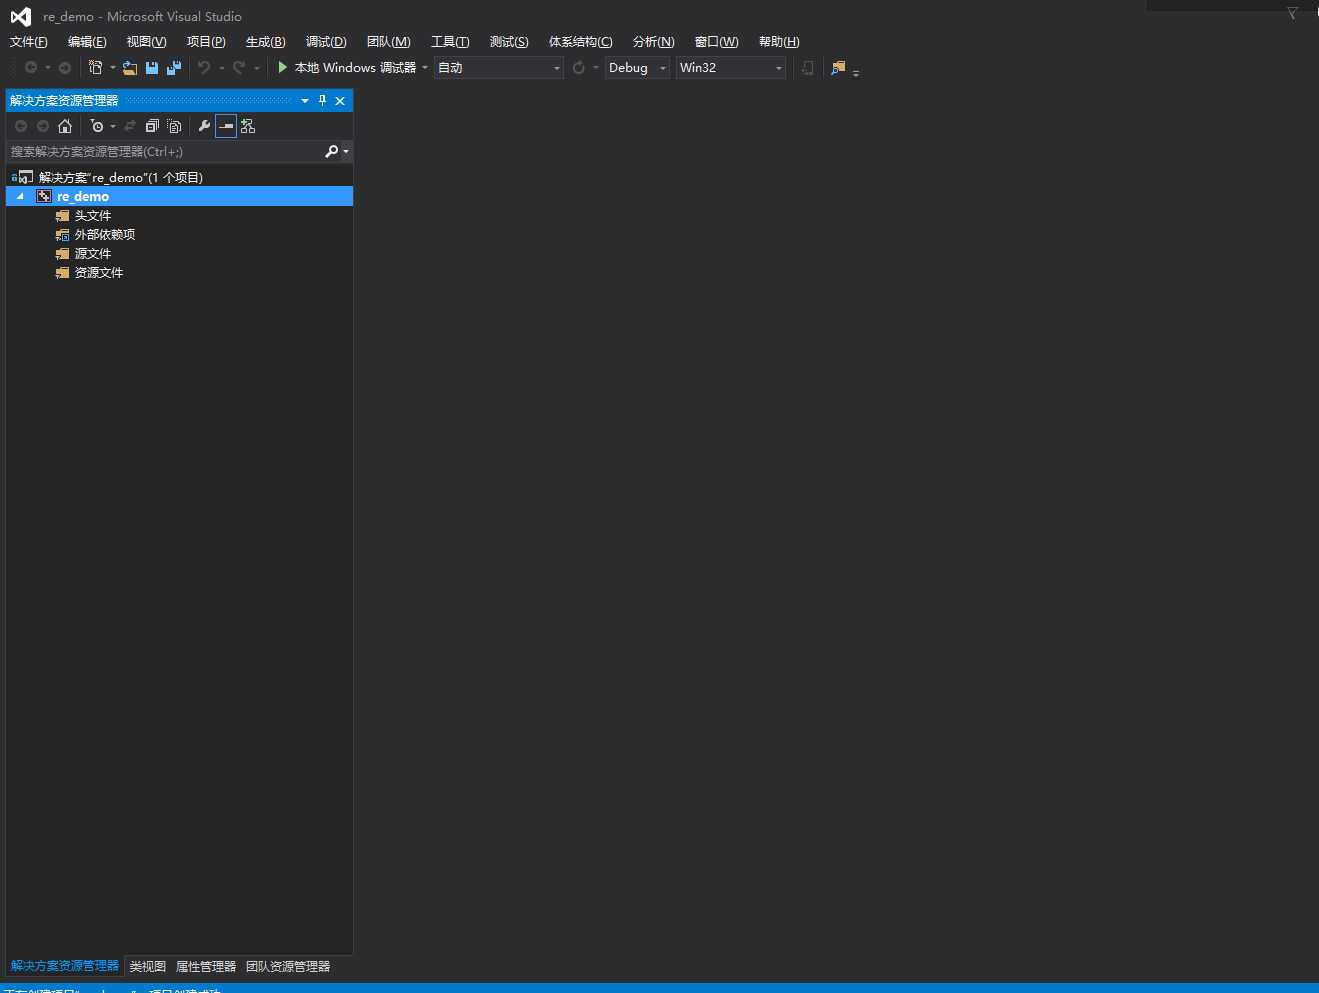Click in the Solution Explorer search box
The image size is (1319, 993).
pos(165,151)
